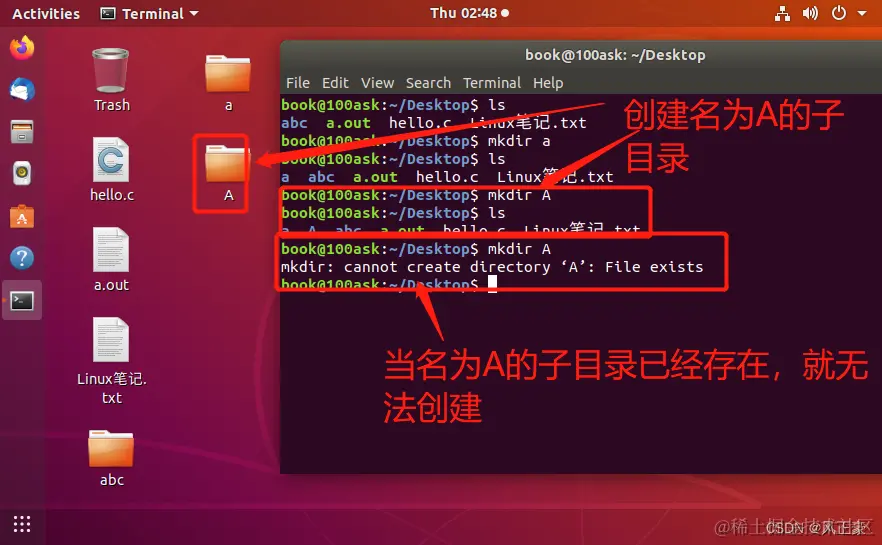Open the Files manager dock icon
Image resolution: width=882 pixels, height=545 pixels.
coord(22,132)
